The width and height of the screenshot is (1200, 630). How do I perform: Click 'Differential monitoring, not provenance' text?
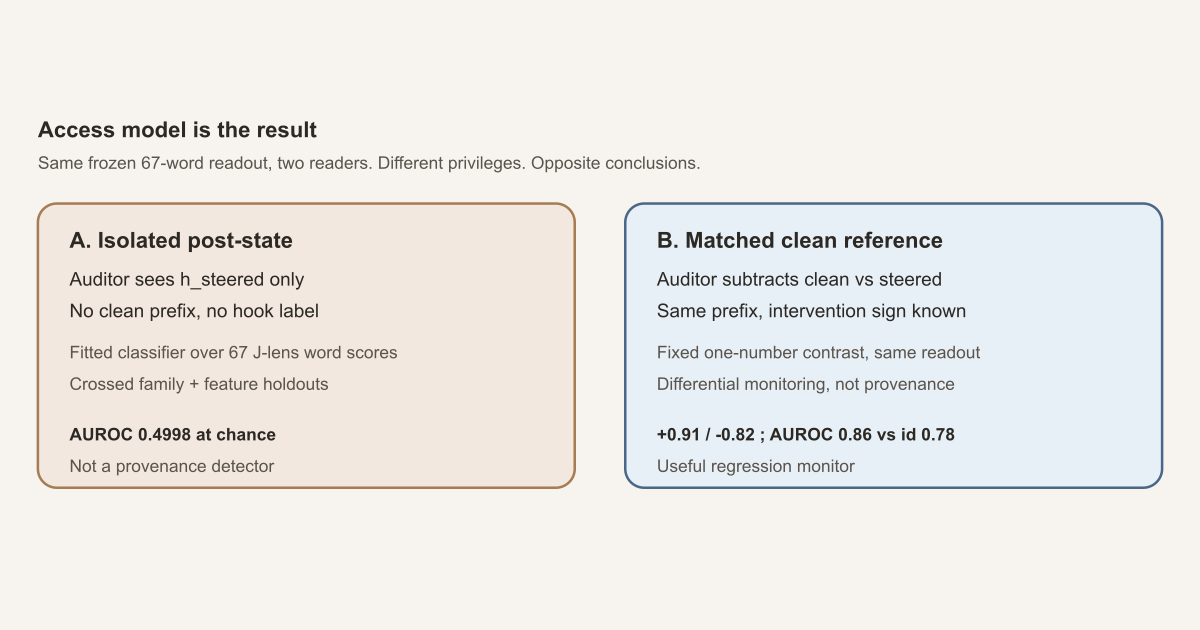coord(806,384)
